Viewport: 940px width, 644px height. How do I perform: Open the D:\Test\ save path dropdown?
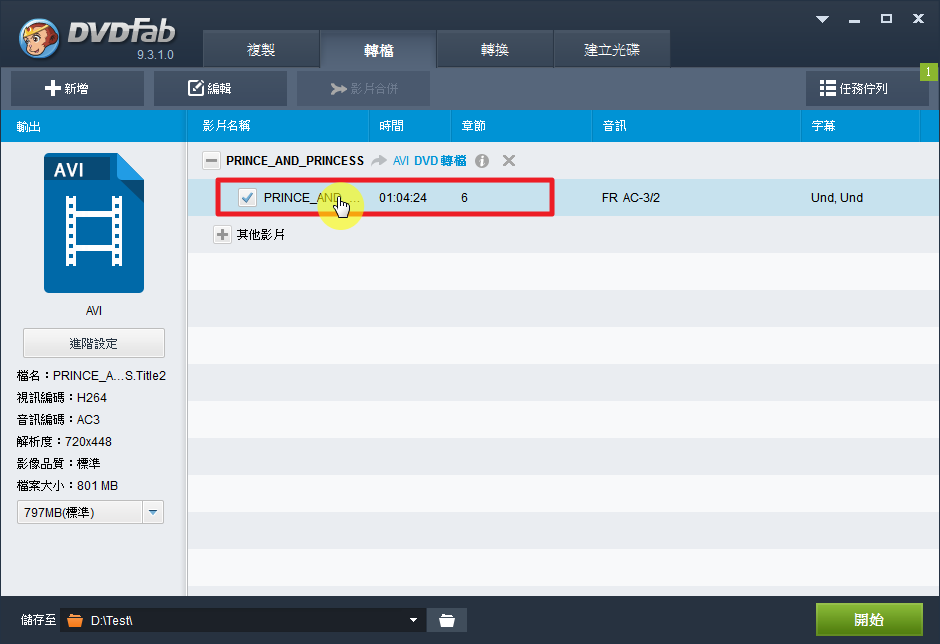pyautogui.click(x=413, y=620)
